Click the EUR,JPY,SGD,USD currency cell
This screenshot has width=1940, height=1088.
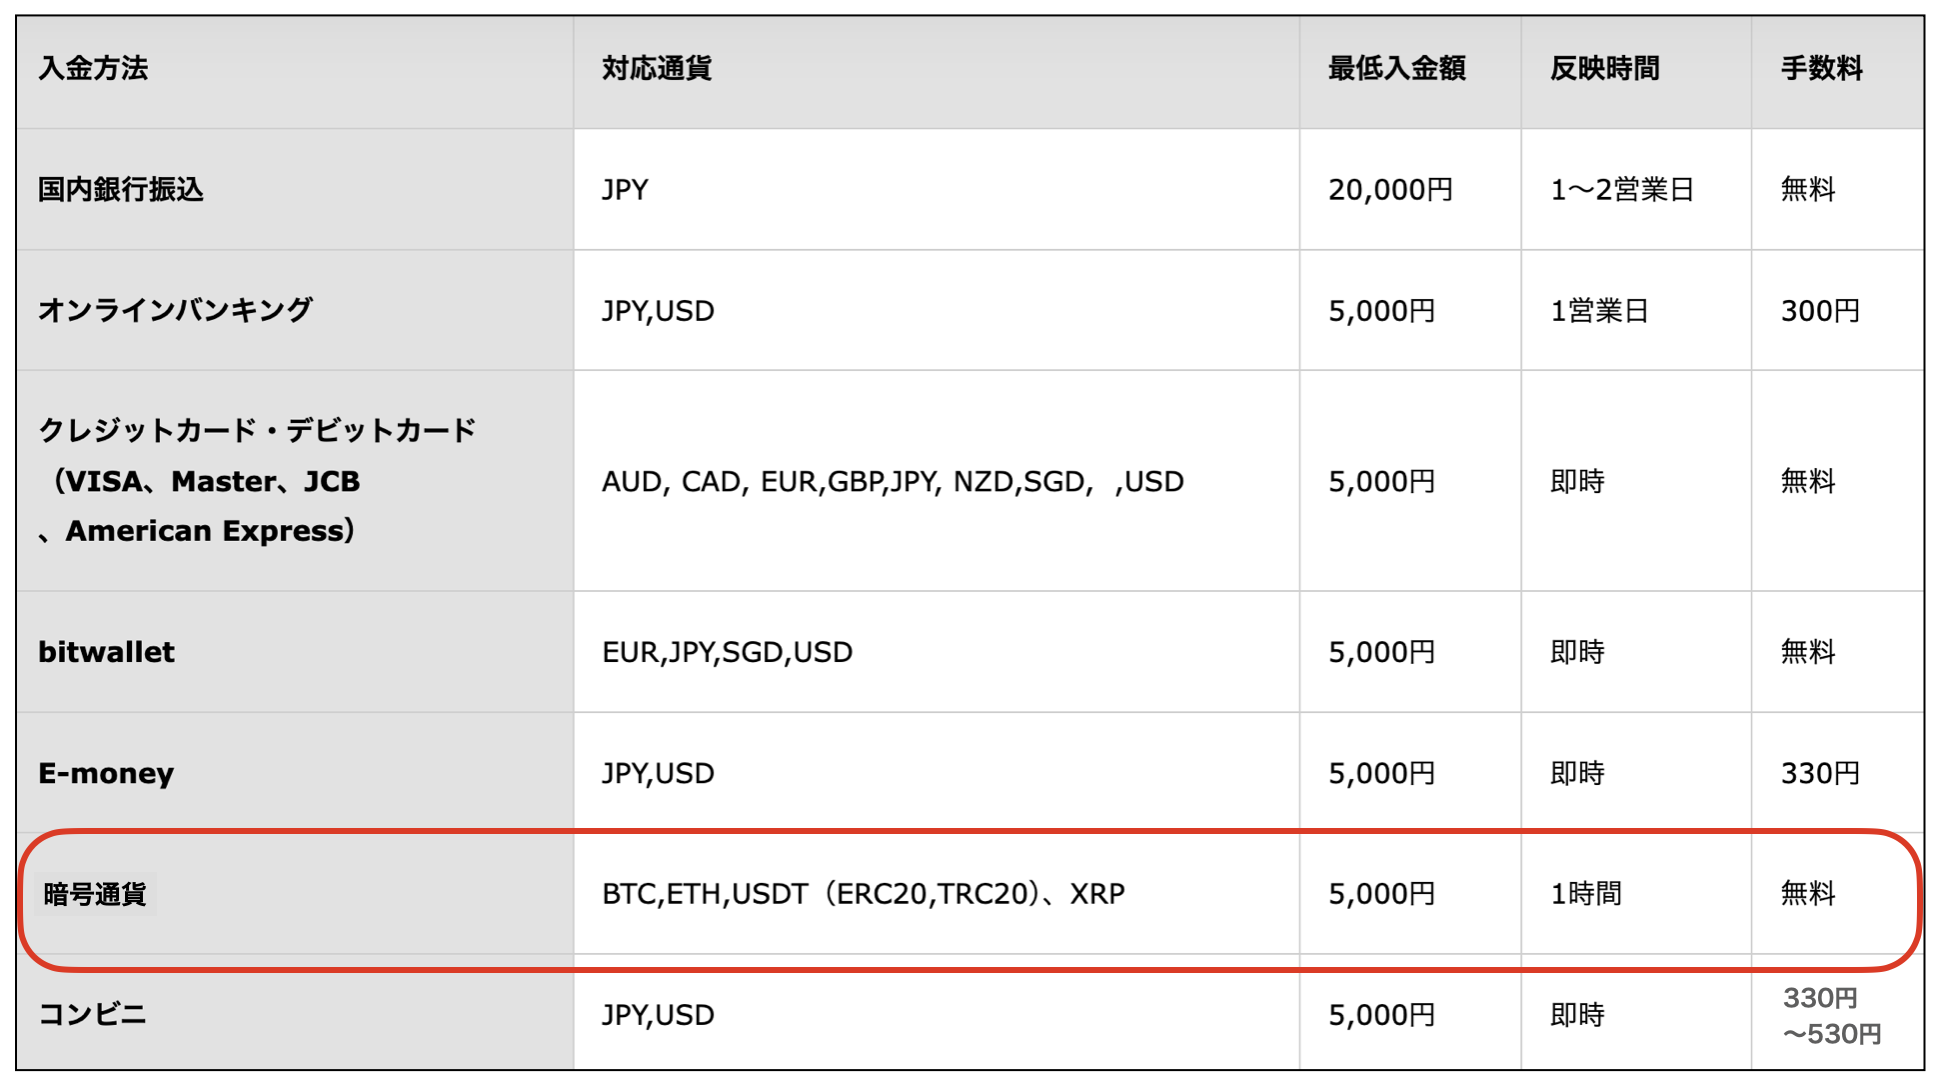point(727,652)
